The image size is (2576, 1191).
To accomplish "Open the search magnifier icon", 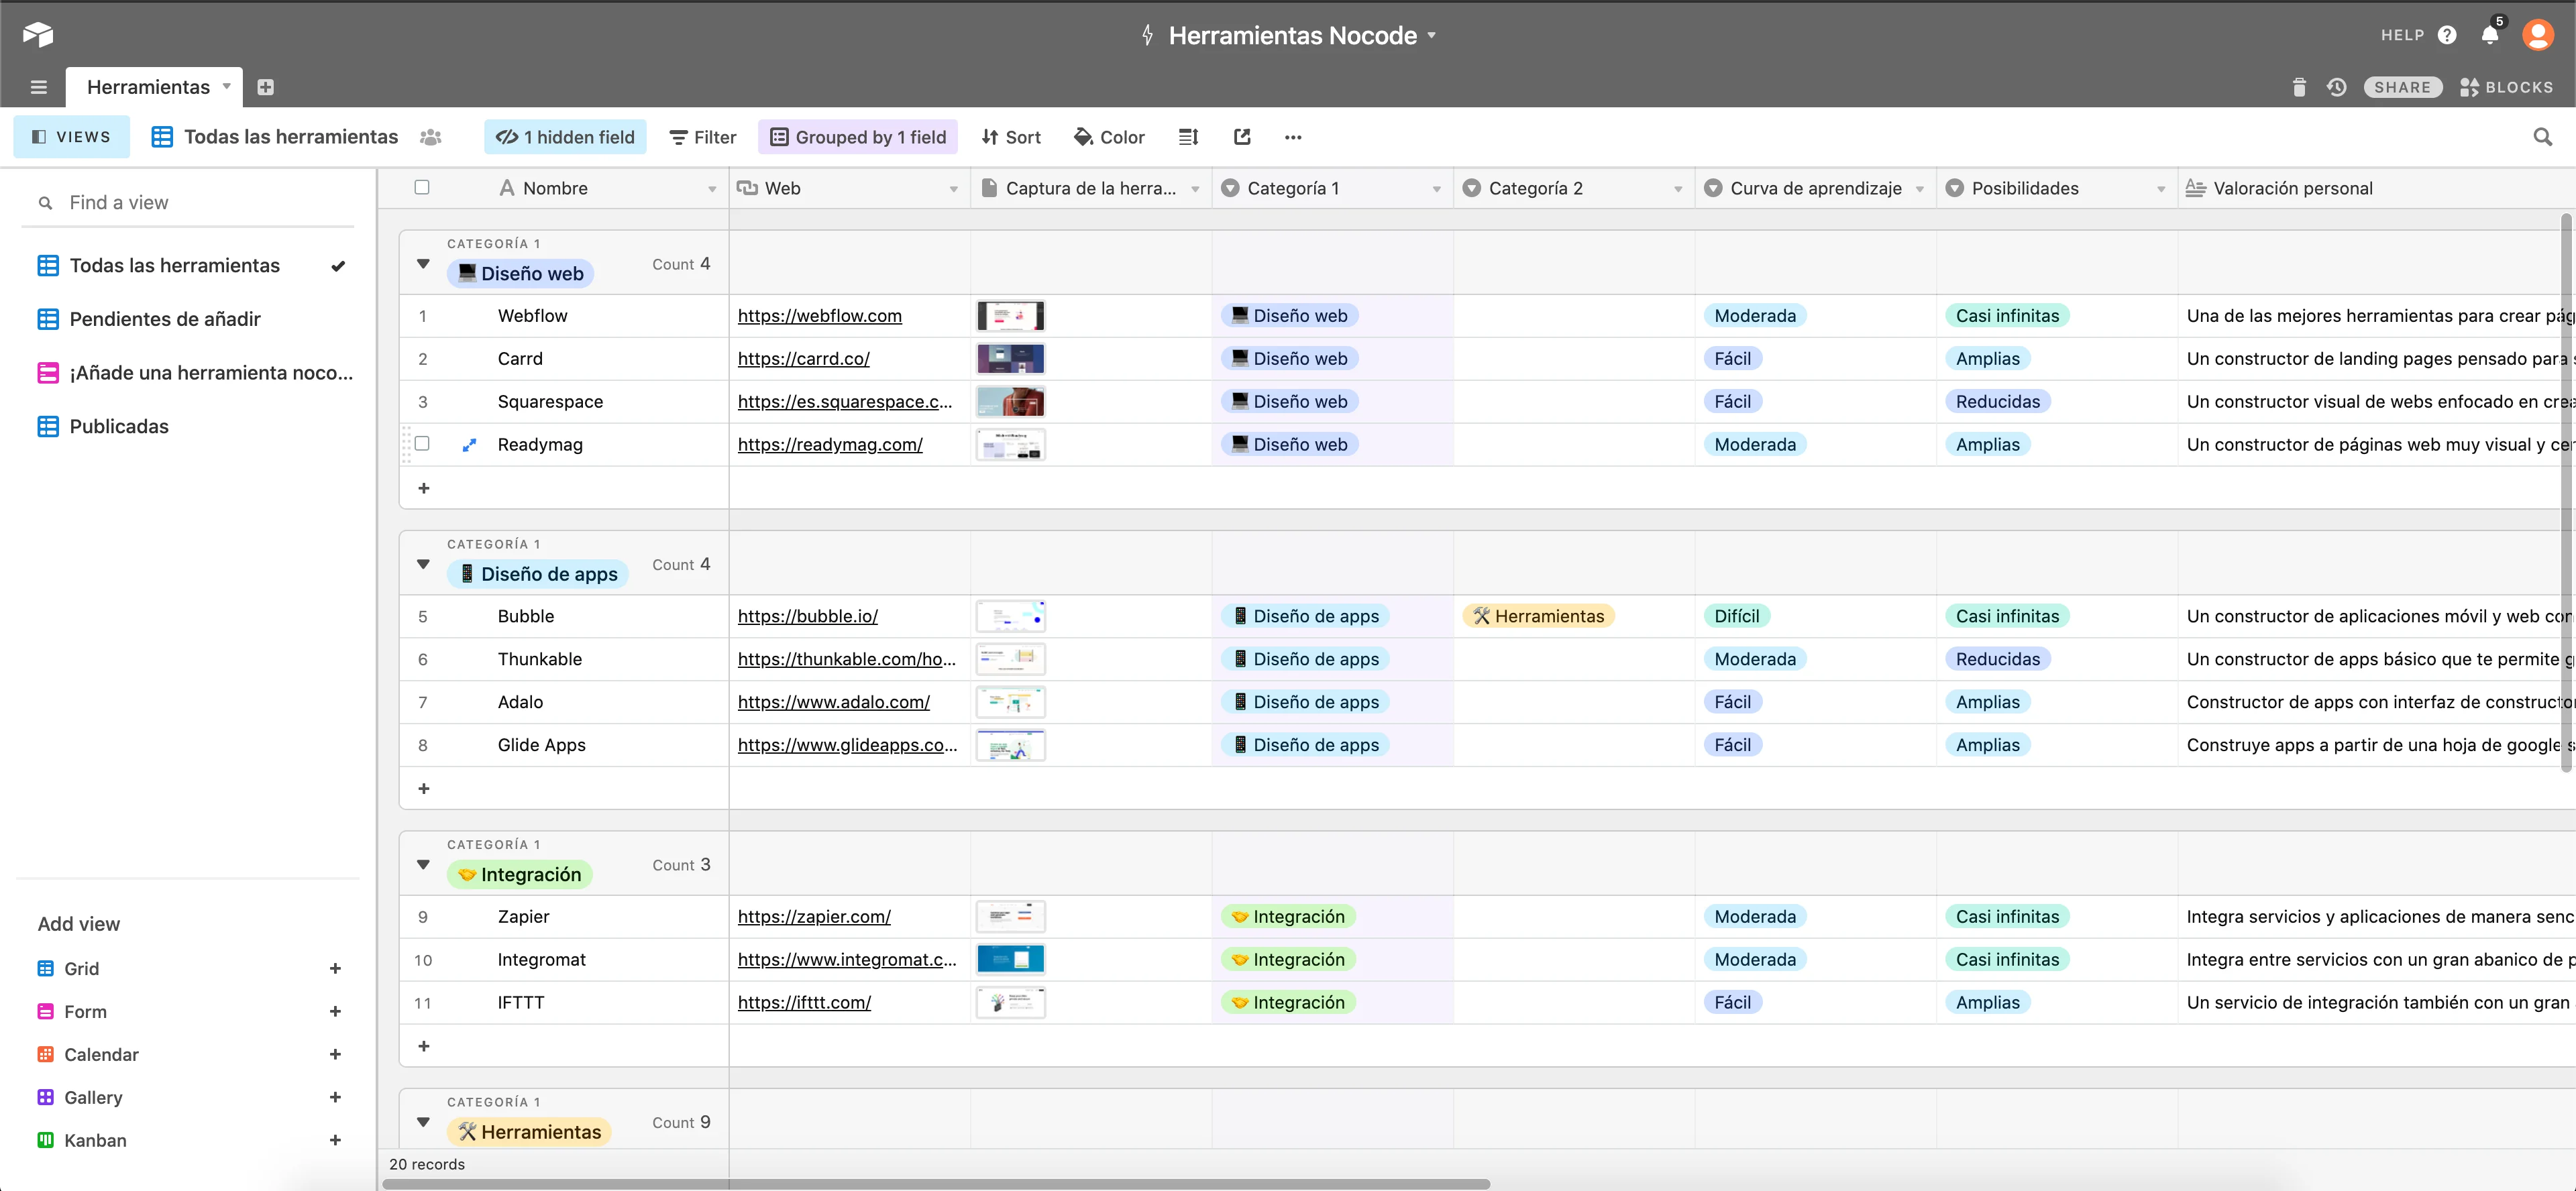I will (2542, 137).
